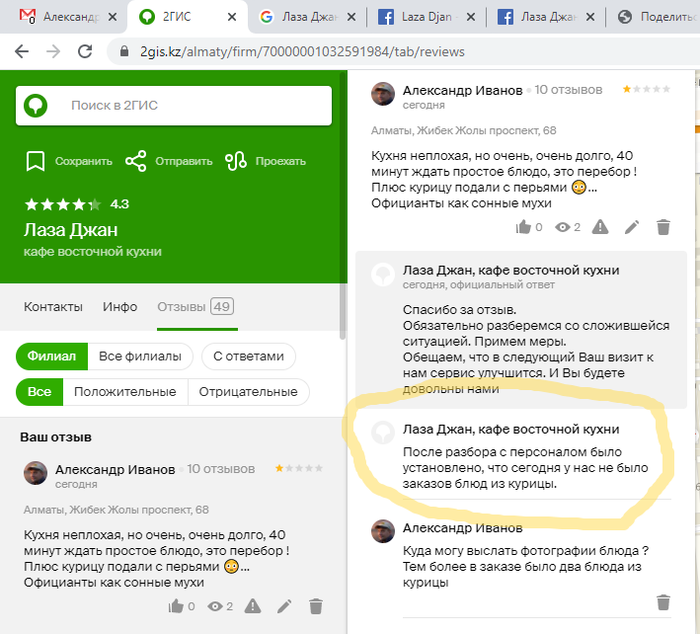Delete the last comment by Александр Иванов
This screenshot has height=634, width=700.
point(662,602)
